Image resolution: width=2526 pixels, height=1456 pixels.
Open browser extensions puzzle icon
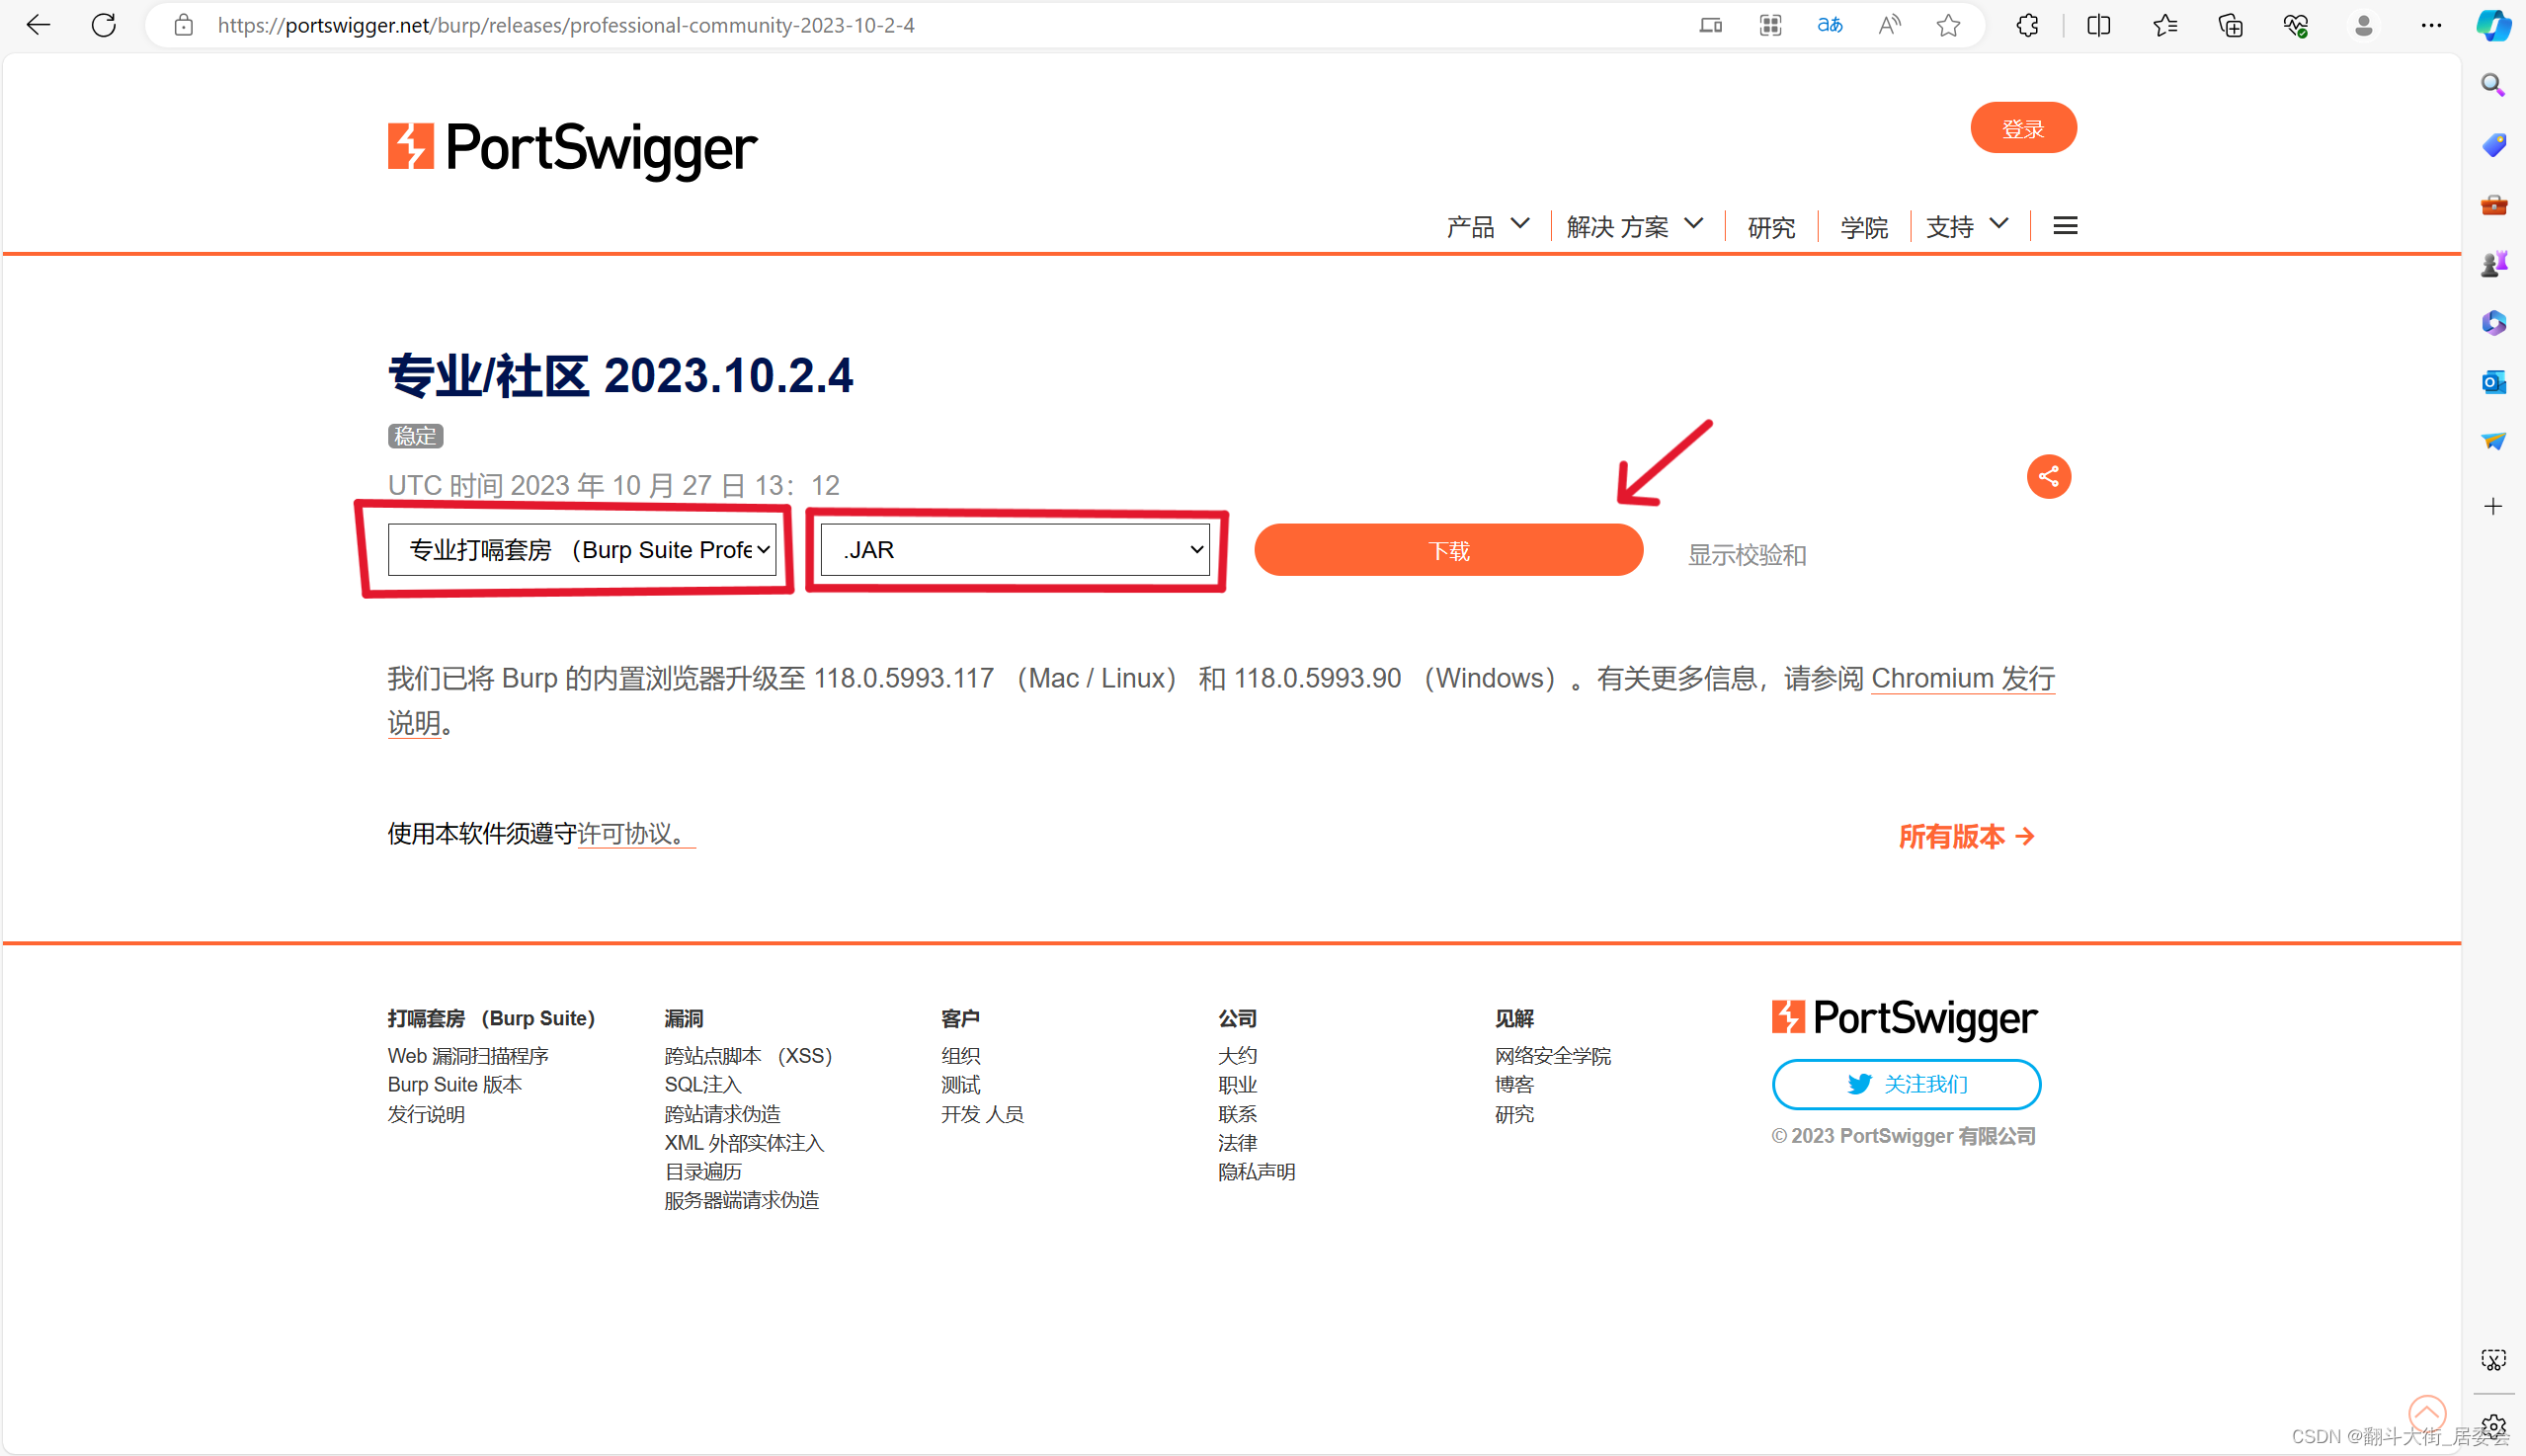[x=2027, y=25]
